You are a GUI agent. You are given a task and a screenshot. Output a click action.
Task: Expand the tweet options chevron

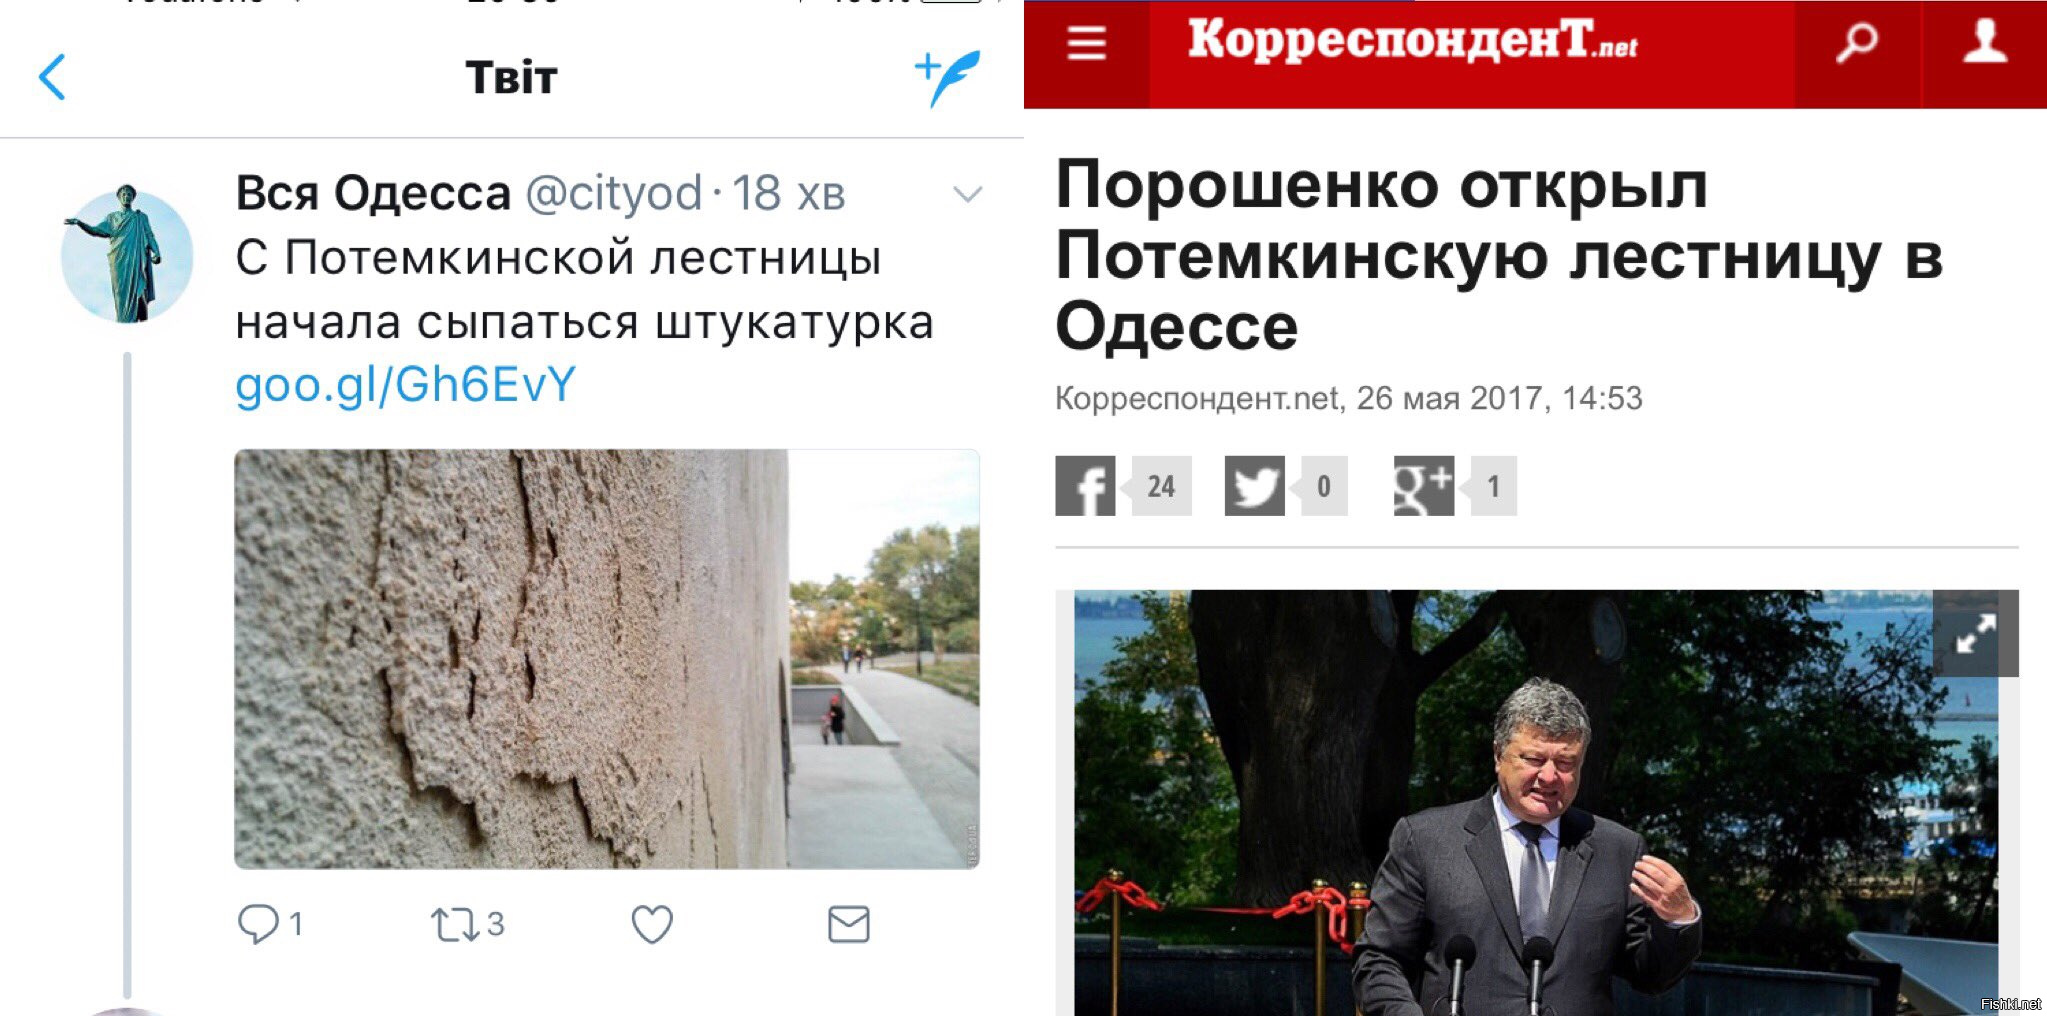(x=967, y=194)
